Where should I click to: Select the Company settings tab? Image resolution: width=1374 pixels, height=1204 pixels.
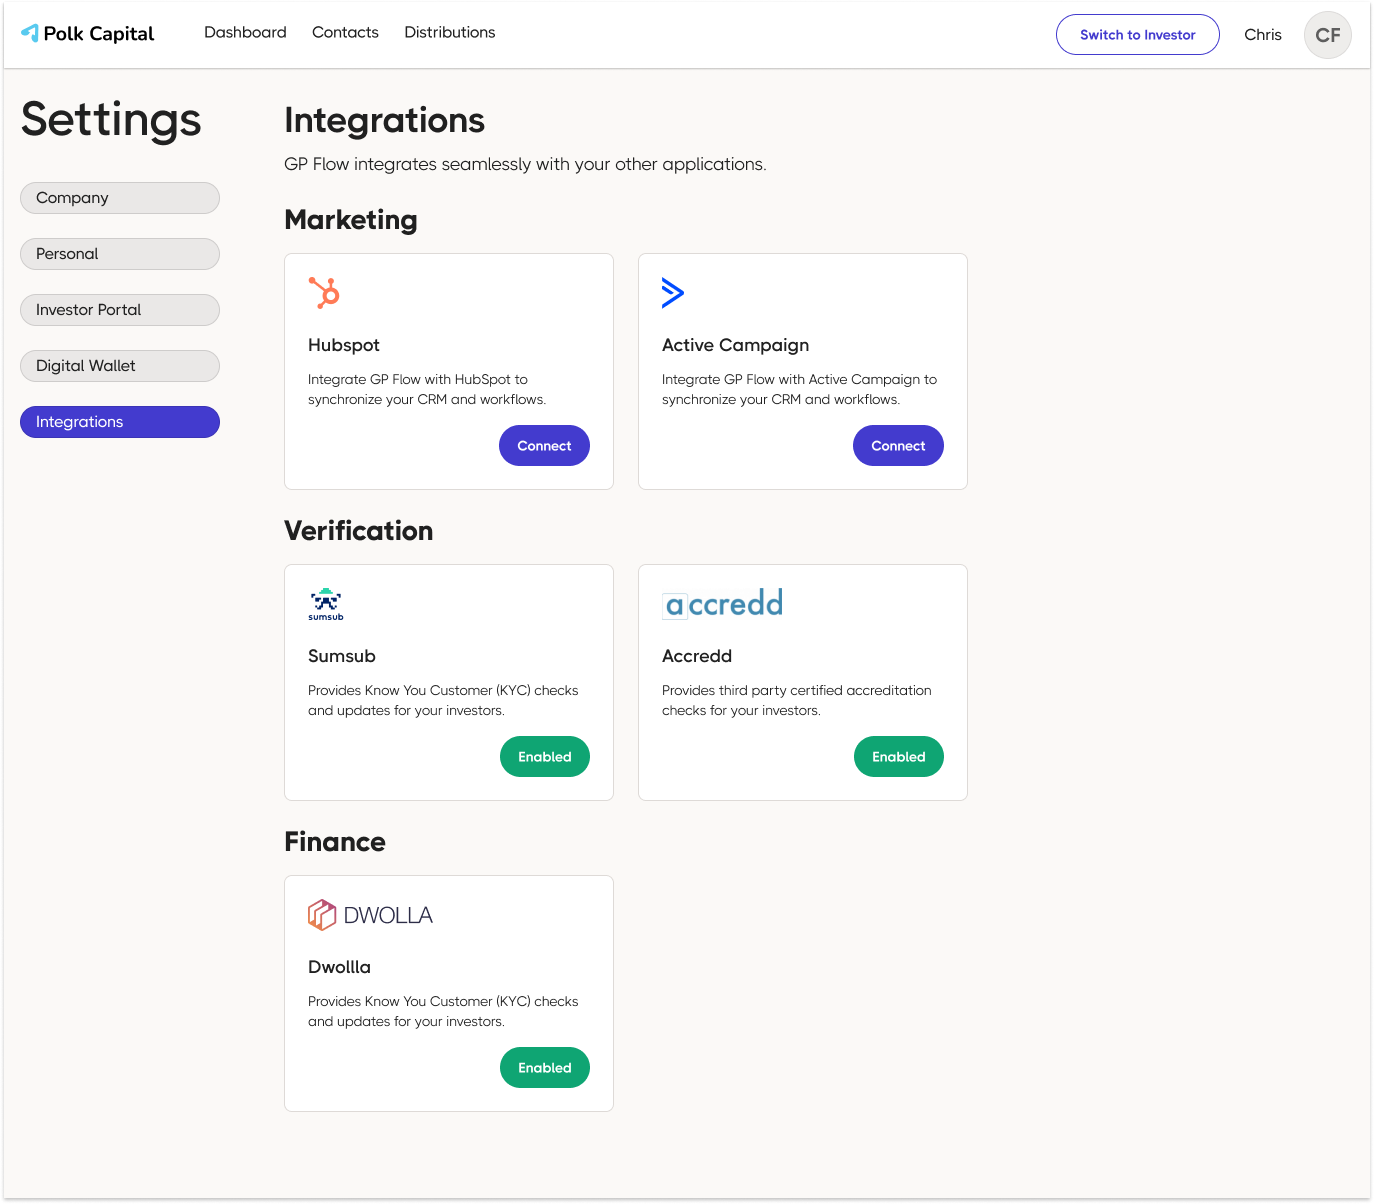click(120, 198)
